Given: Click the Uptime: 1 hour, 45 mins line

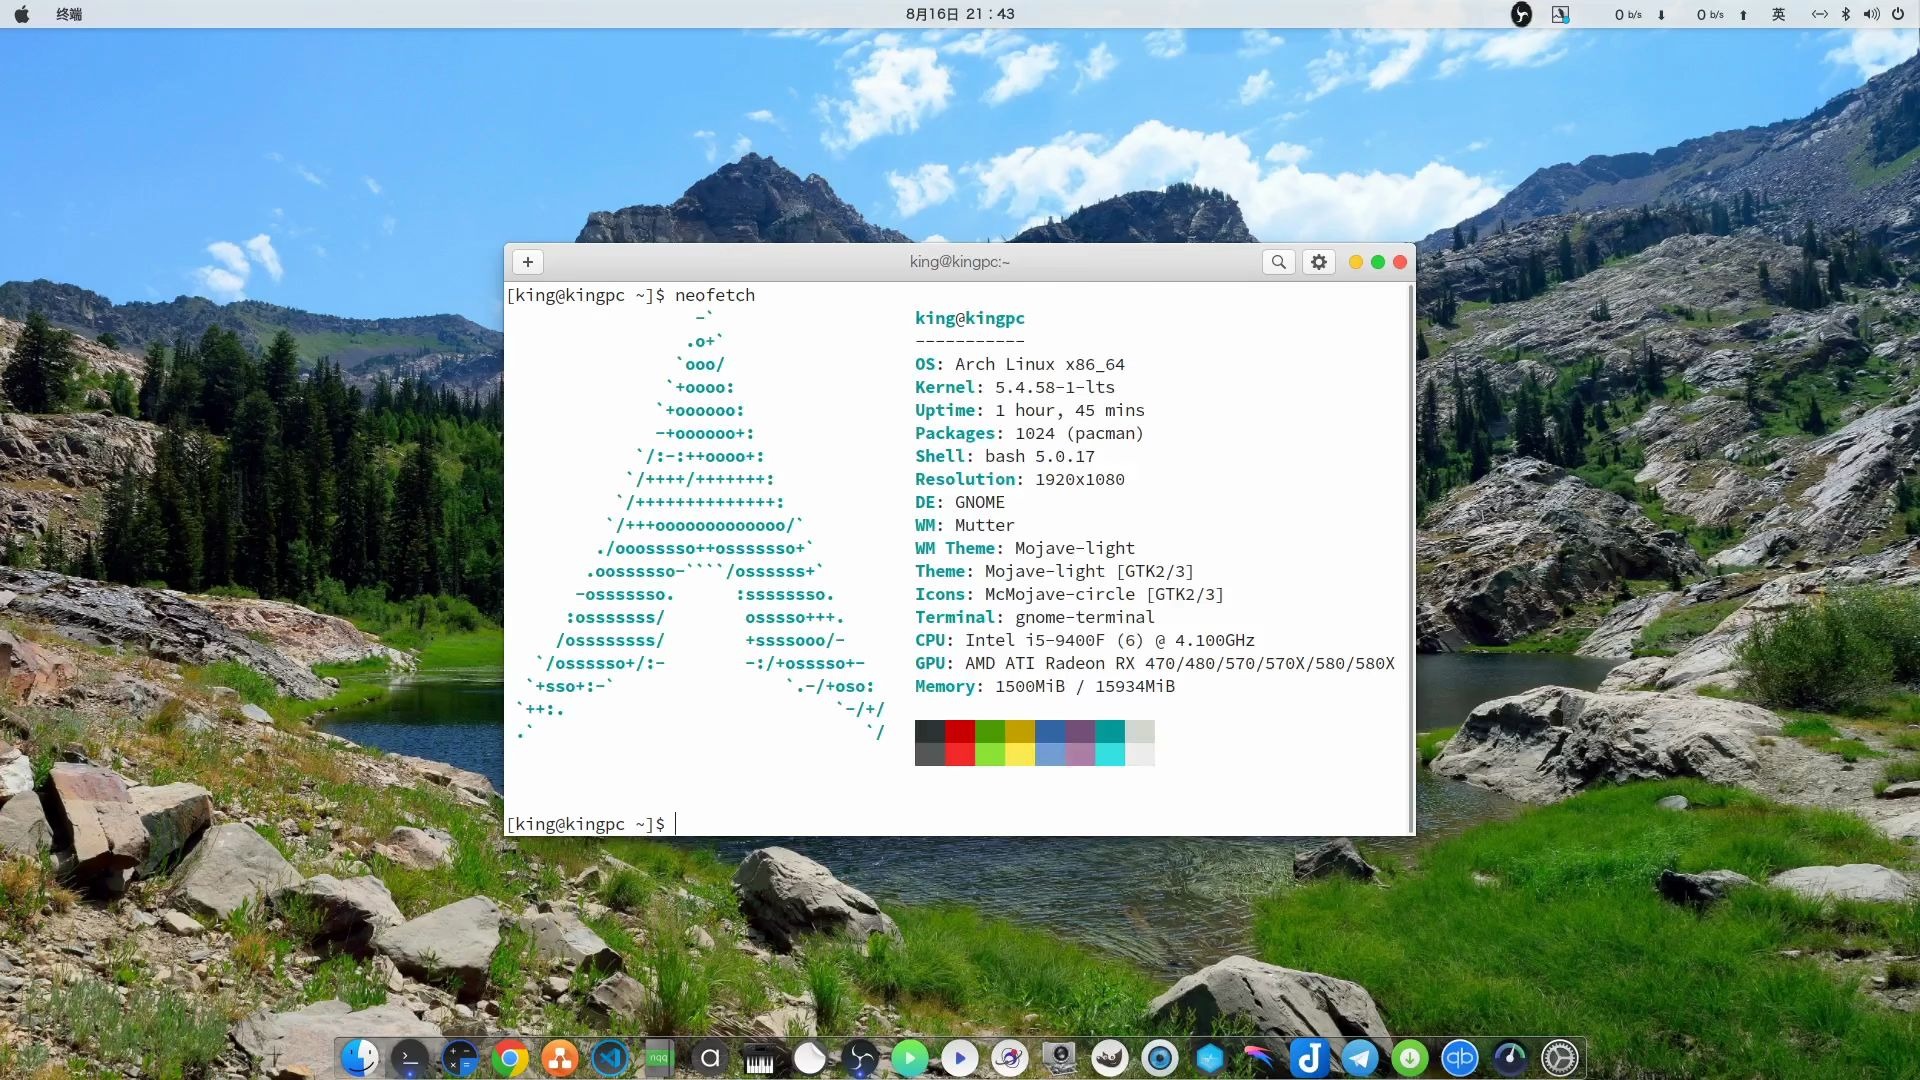Looking at the screenshot, I should [x=1030, y=410].
